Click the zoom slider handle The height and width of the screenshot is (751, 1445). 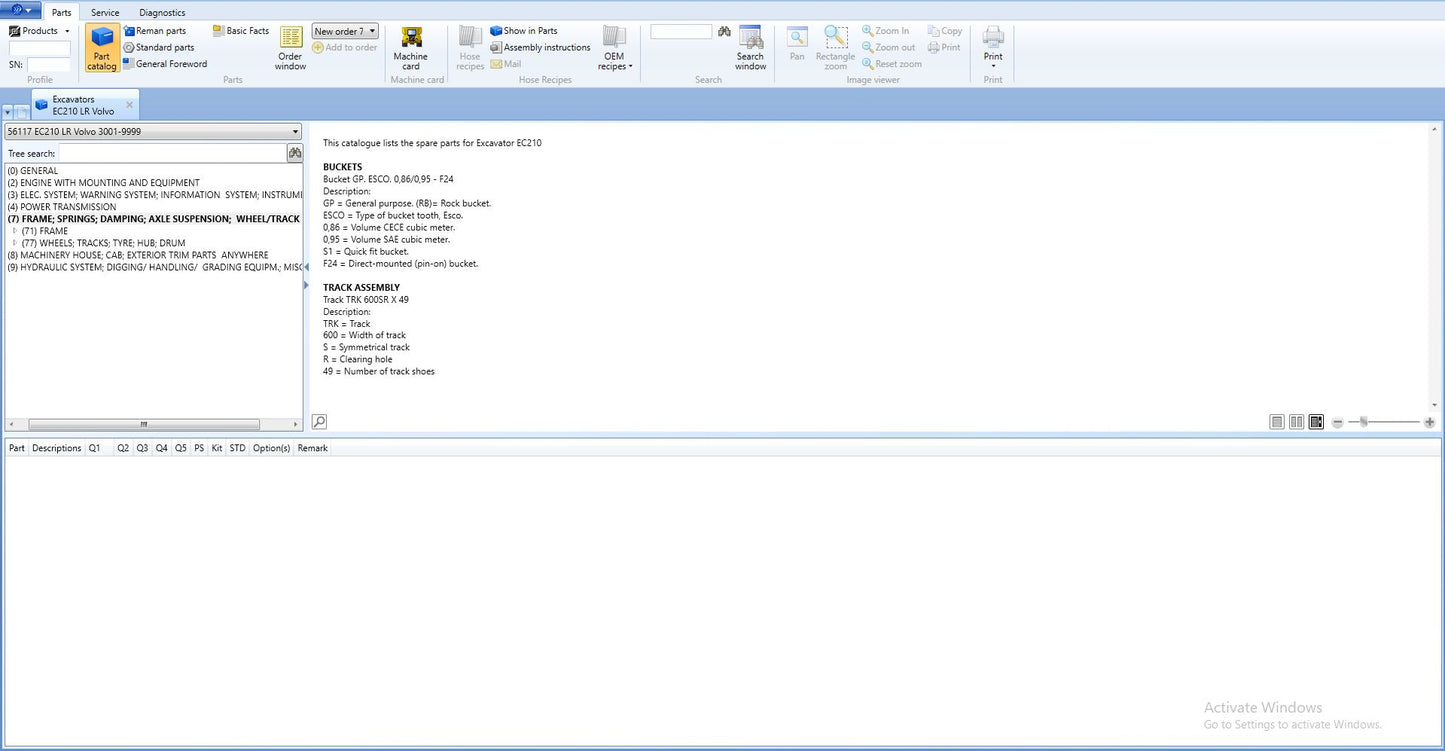[1363, 422]
